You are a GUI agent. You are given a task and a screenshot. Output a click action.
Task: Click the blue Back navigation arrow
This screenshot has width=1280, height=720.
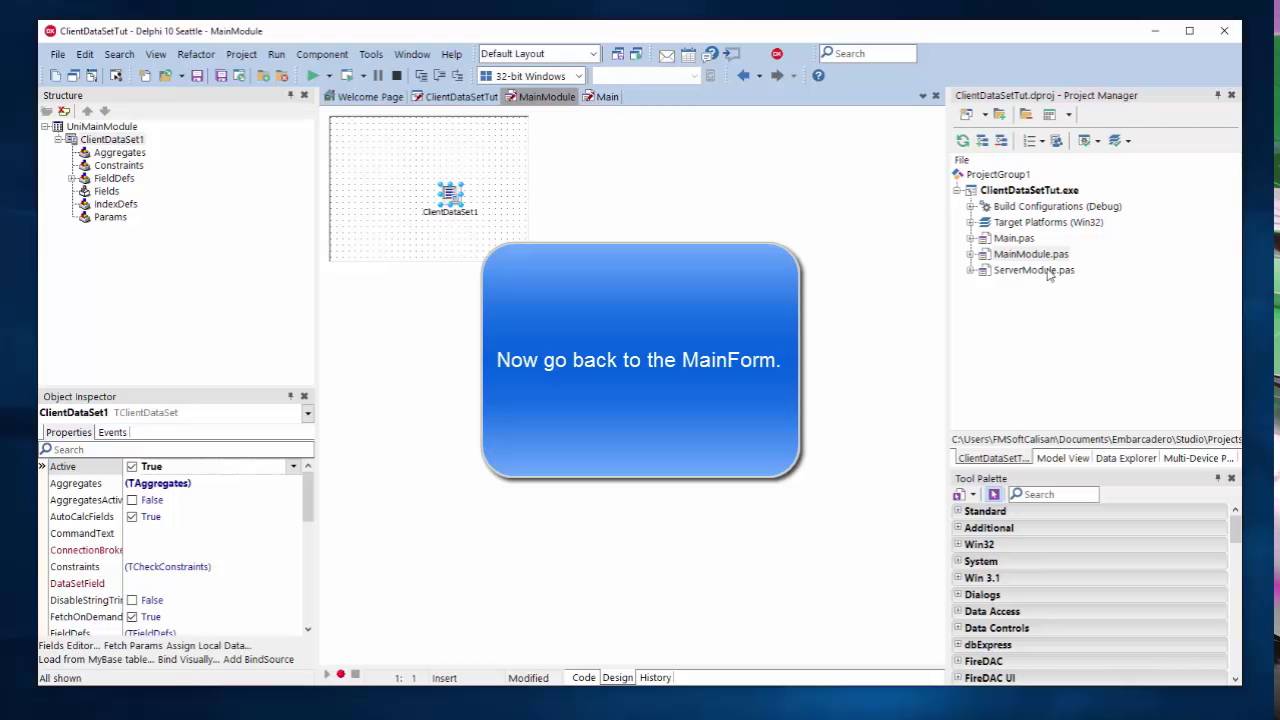(x=743, y=76)
